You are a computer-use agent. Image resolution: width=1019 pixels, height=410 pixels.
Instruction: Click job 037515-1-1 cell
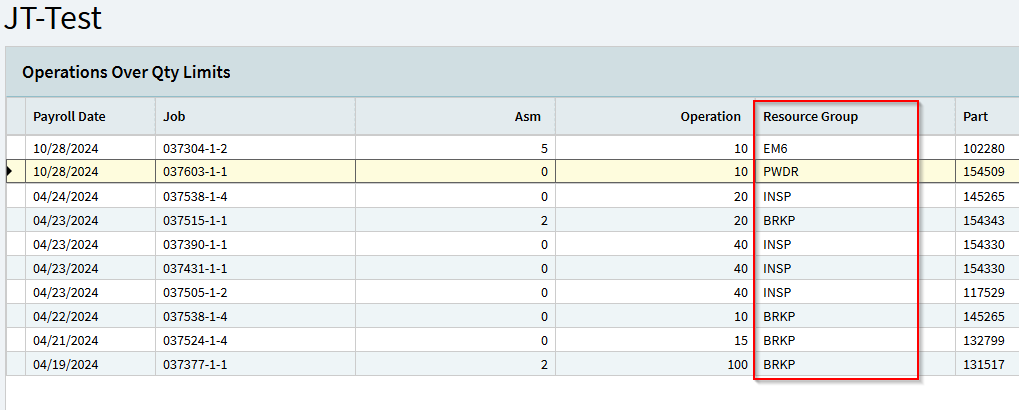[x=255, y=220]
